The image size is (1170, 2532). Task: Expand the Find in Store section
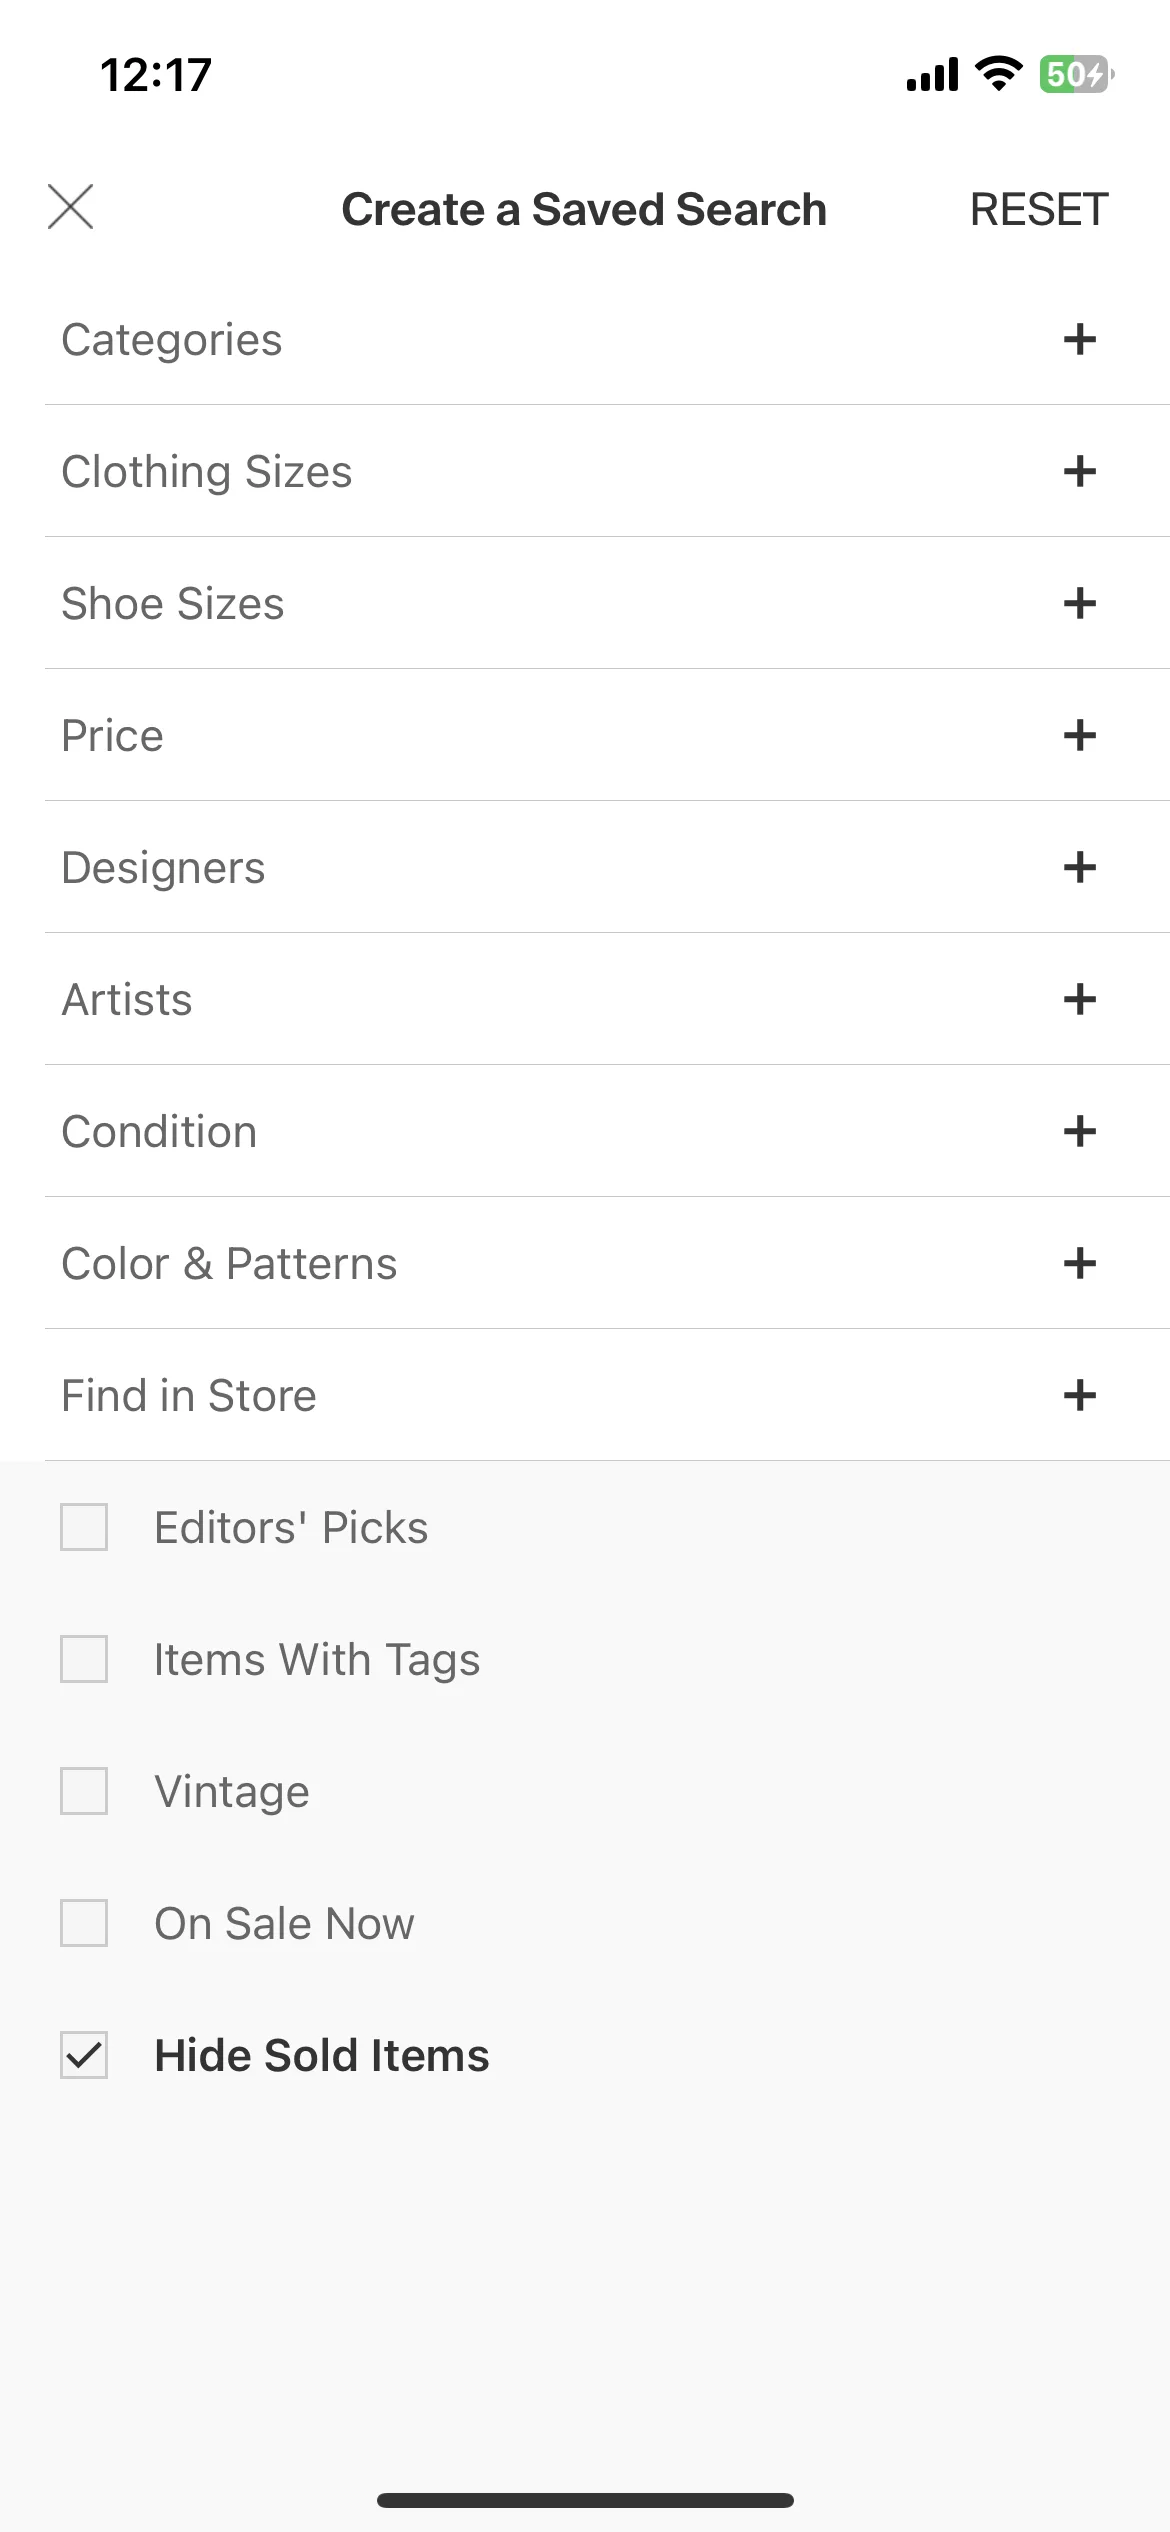coord(607,1395)
